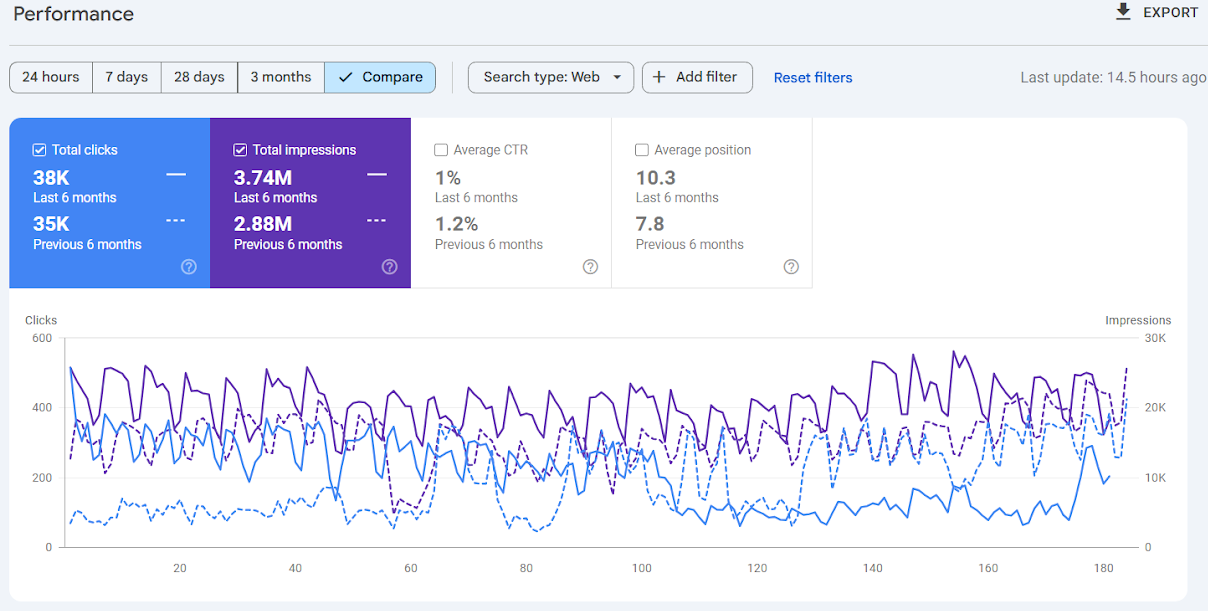Click help icon on Average position card
Viewport: 1208px width, 611px height.
point(791,267)
